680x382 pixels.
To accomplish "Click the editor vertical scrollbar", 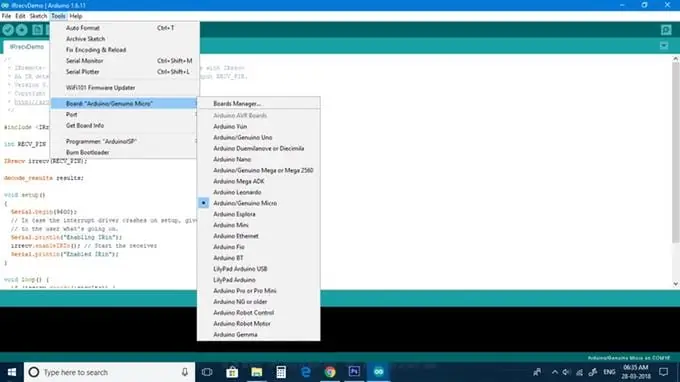I will [675, 171].
